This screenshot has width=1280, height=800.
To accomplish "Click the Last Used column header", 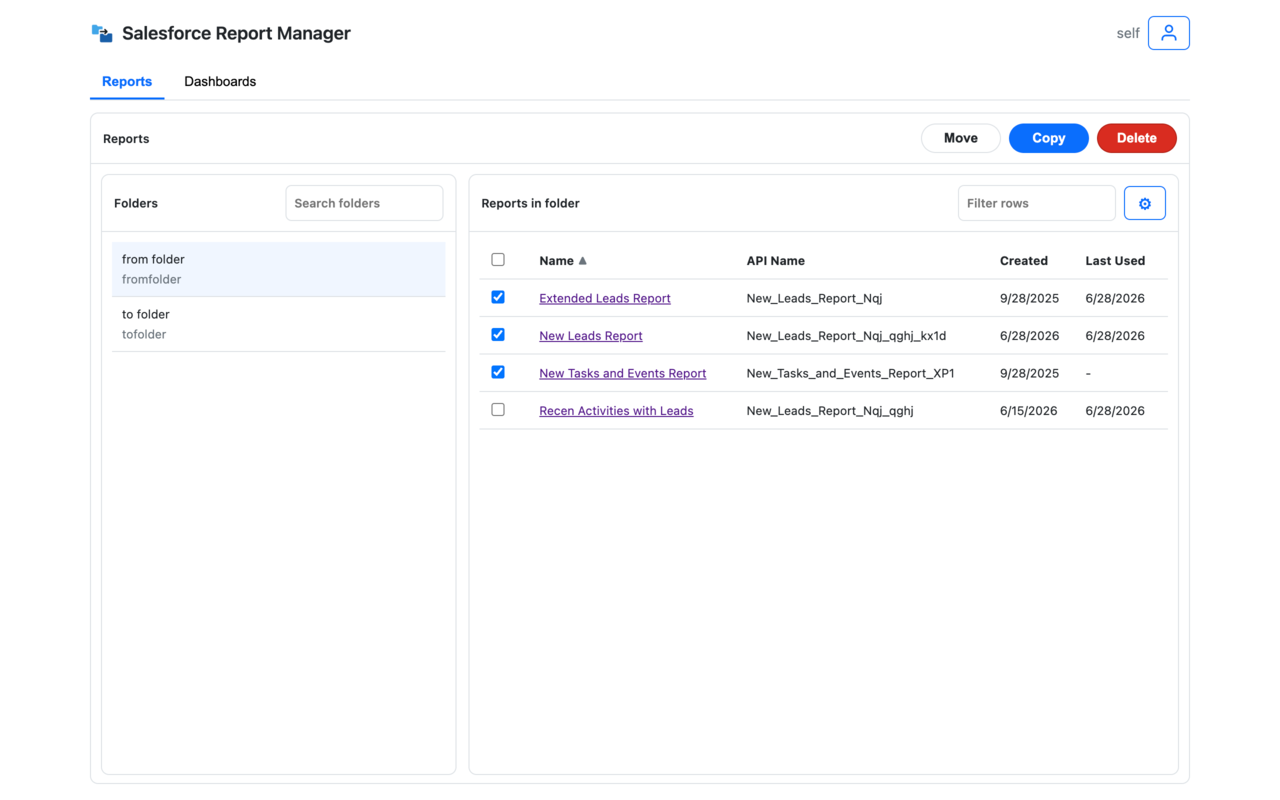I will 1115,261.
